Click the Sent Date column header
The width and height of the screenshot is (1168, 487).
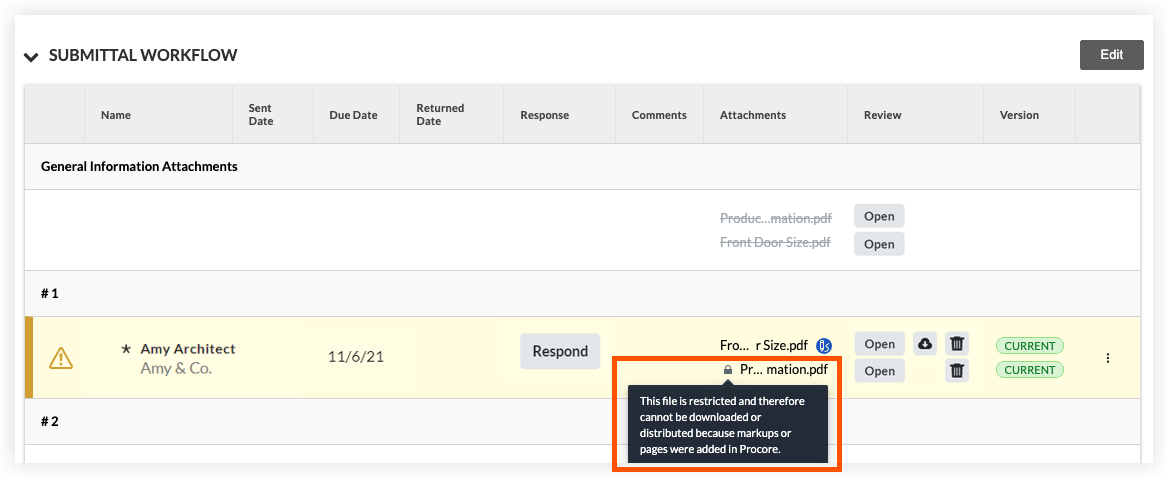tap(261, 115)
